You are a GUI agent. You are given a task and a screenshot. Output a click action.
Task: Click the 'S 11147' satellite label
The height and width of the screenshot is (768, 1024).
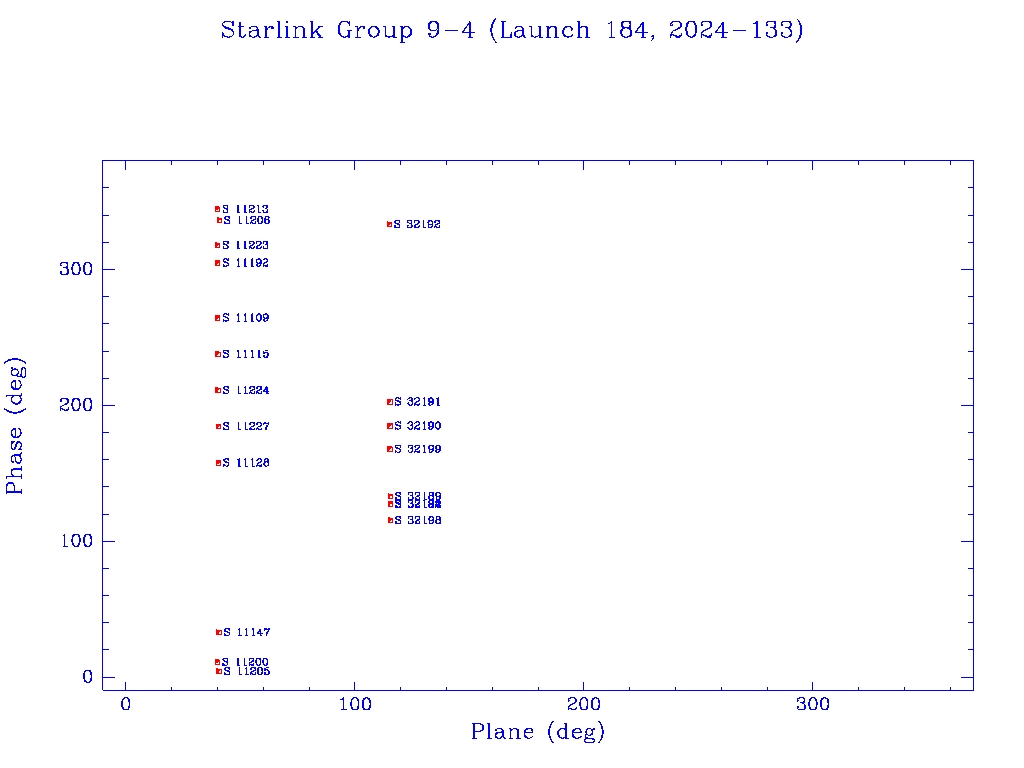tap(247, 632)
